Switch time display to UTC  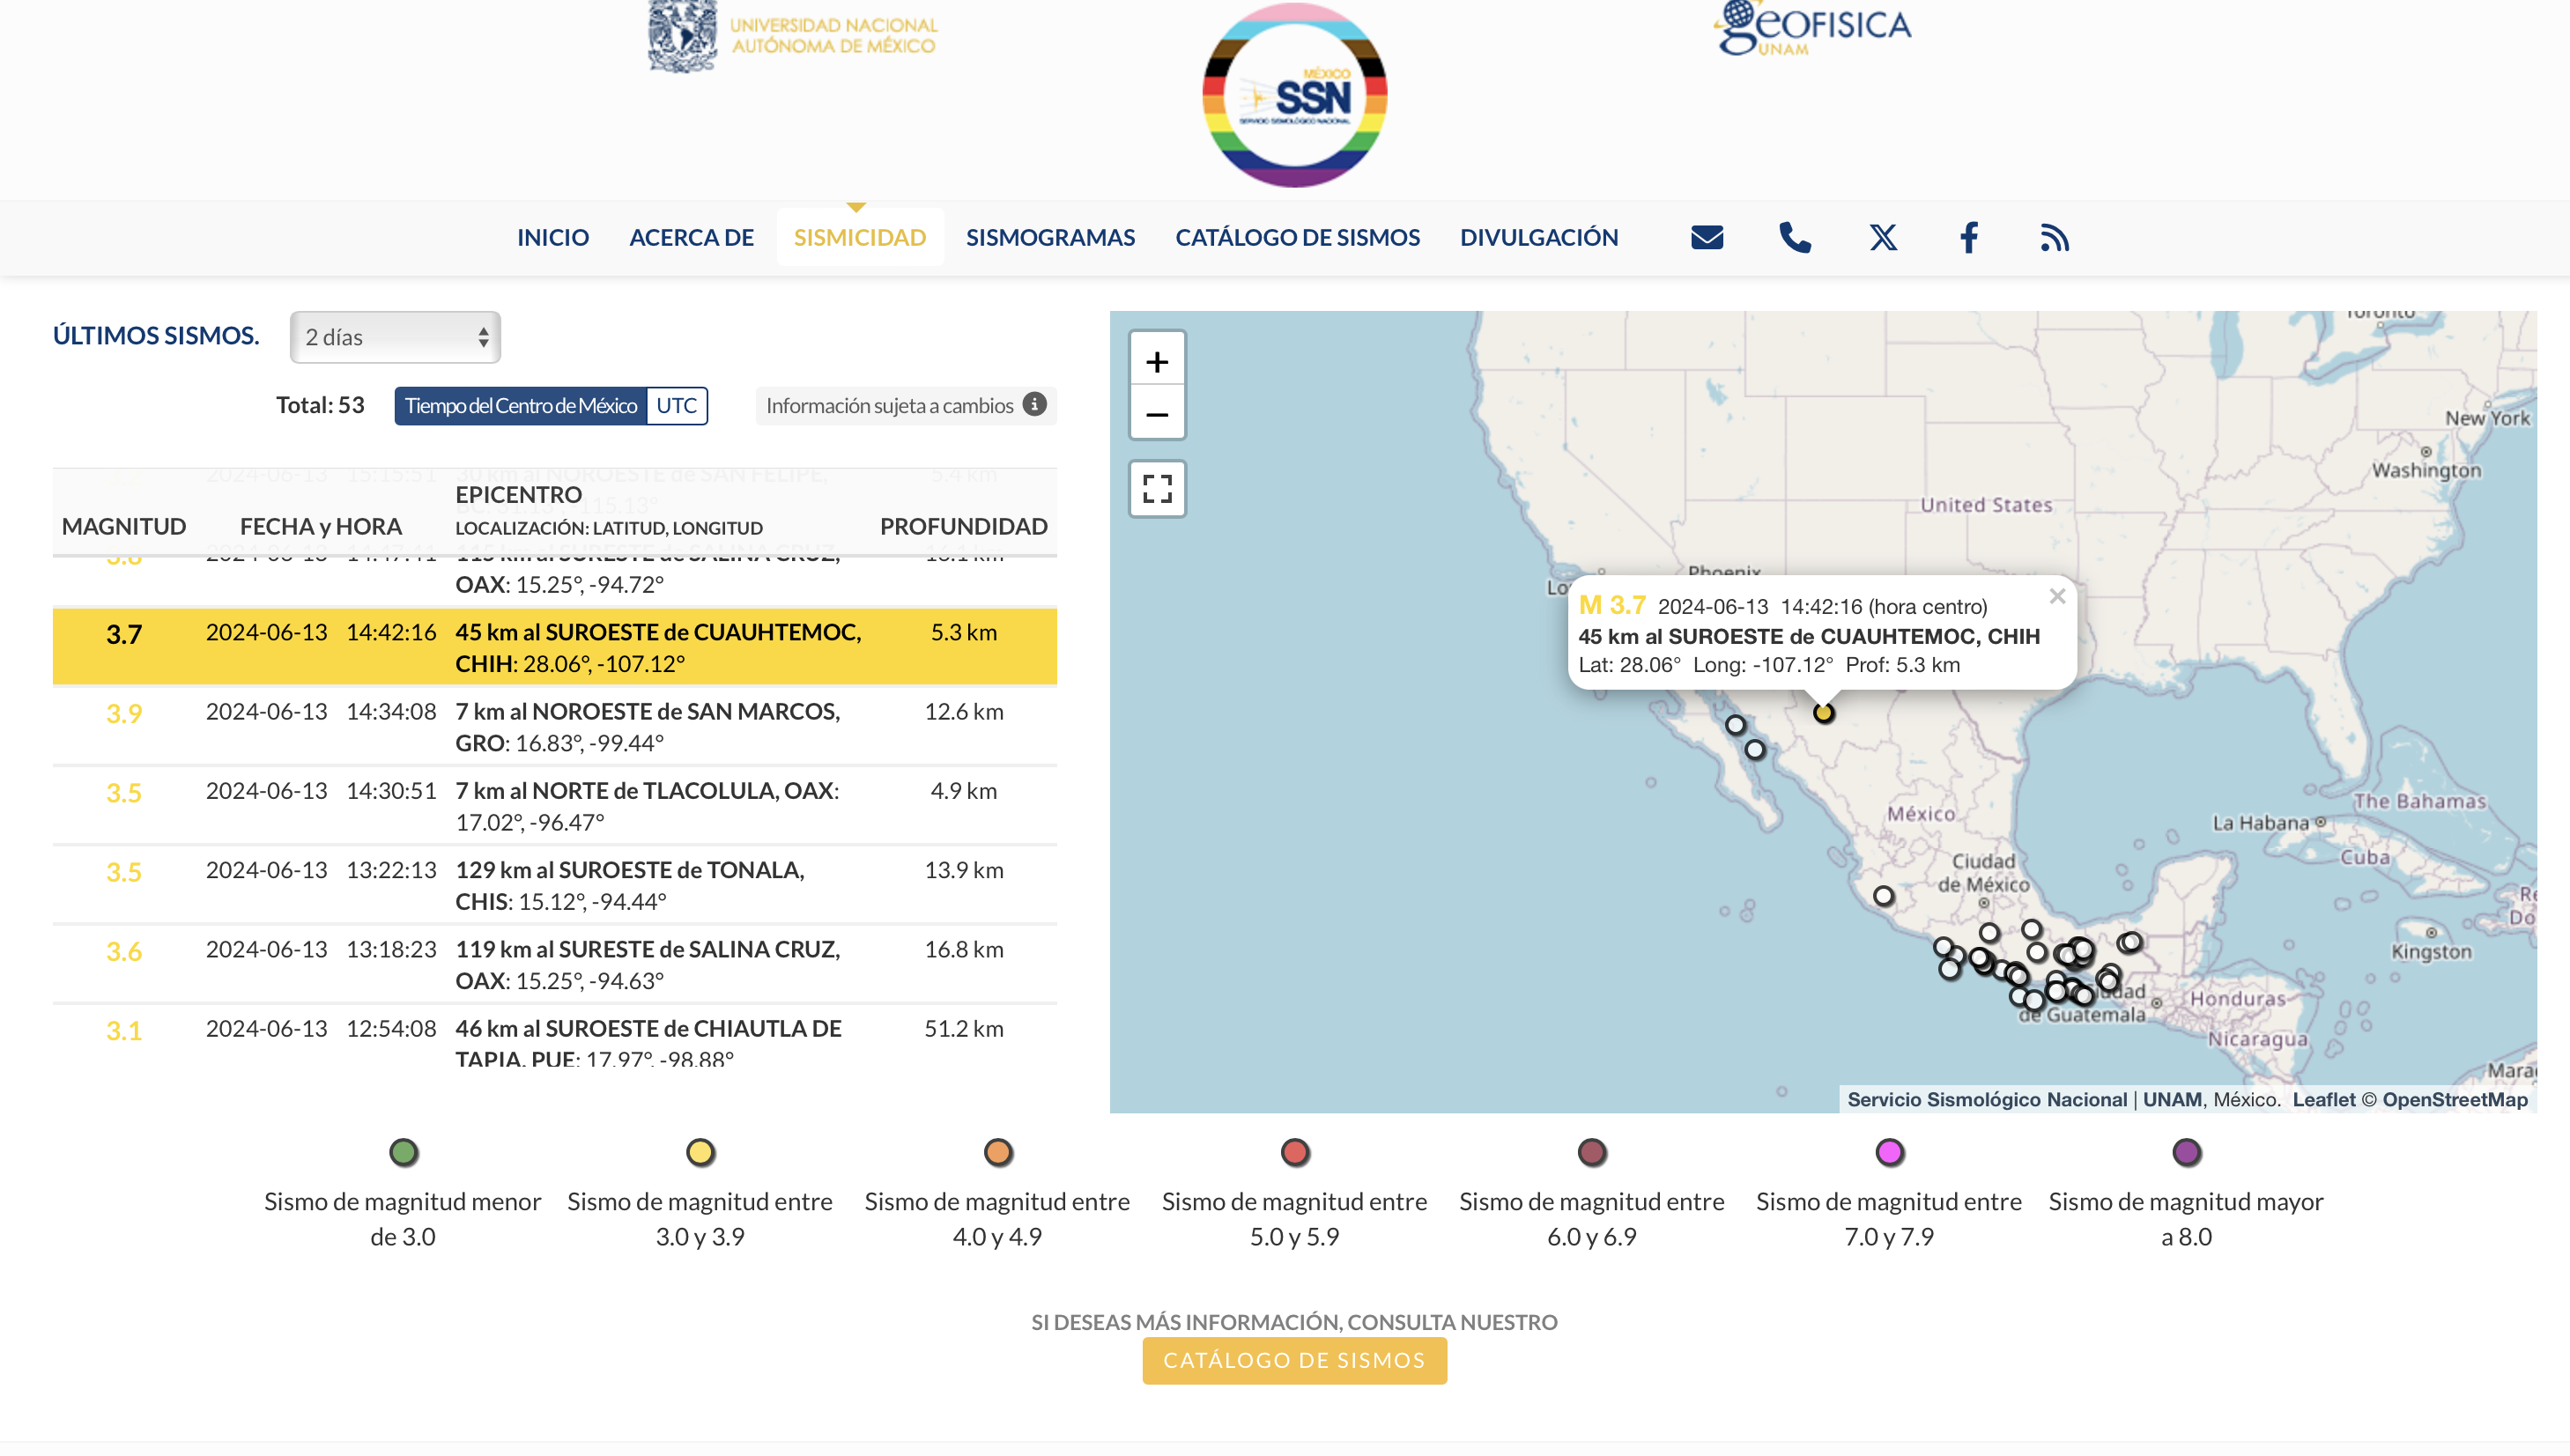point(677,406)
